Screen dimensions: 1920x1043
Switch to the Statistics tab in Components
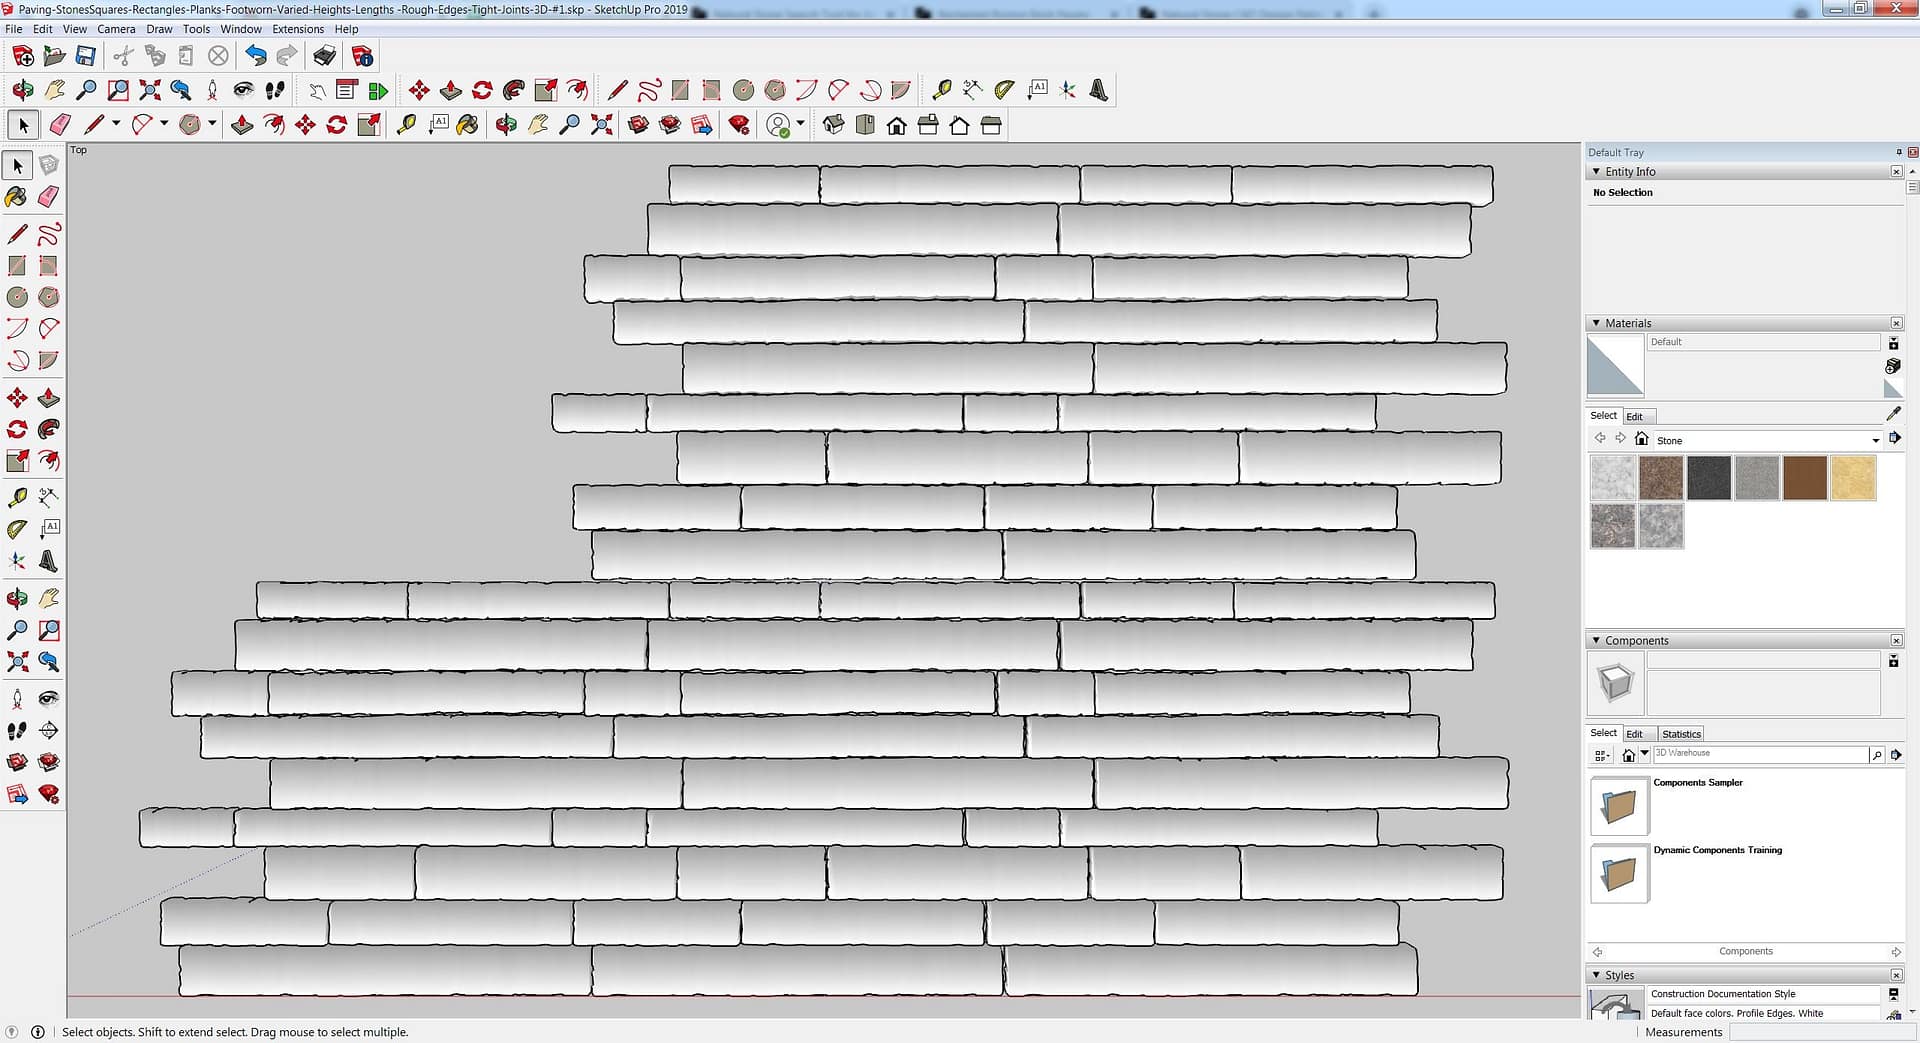pyautogui.click(x=1681, y=734)
